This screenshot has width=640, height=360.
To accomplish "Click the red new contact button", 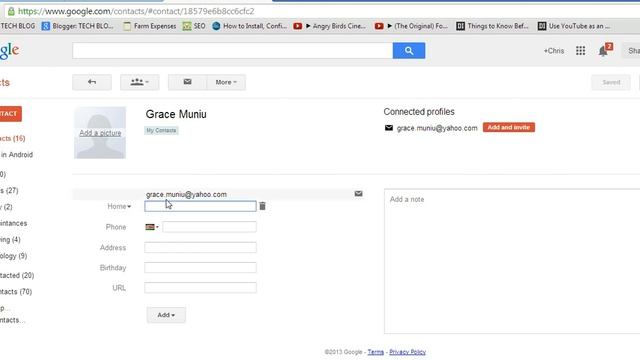I will [x=11, y=113].
